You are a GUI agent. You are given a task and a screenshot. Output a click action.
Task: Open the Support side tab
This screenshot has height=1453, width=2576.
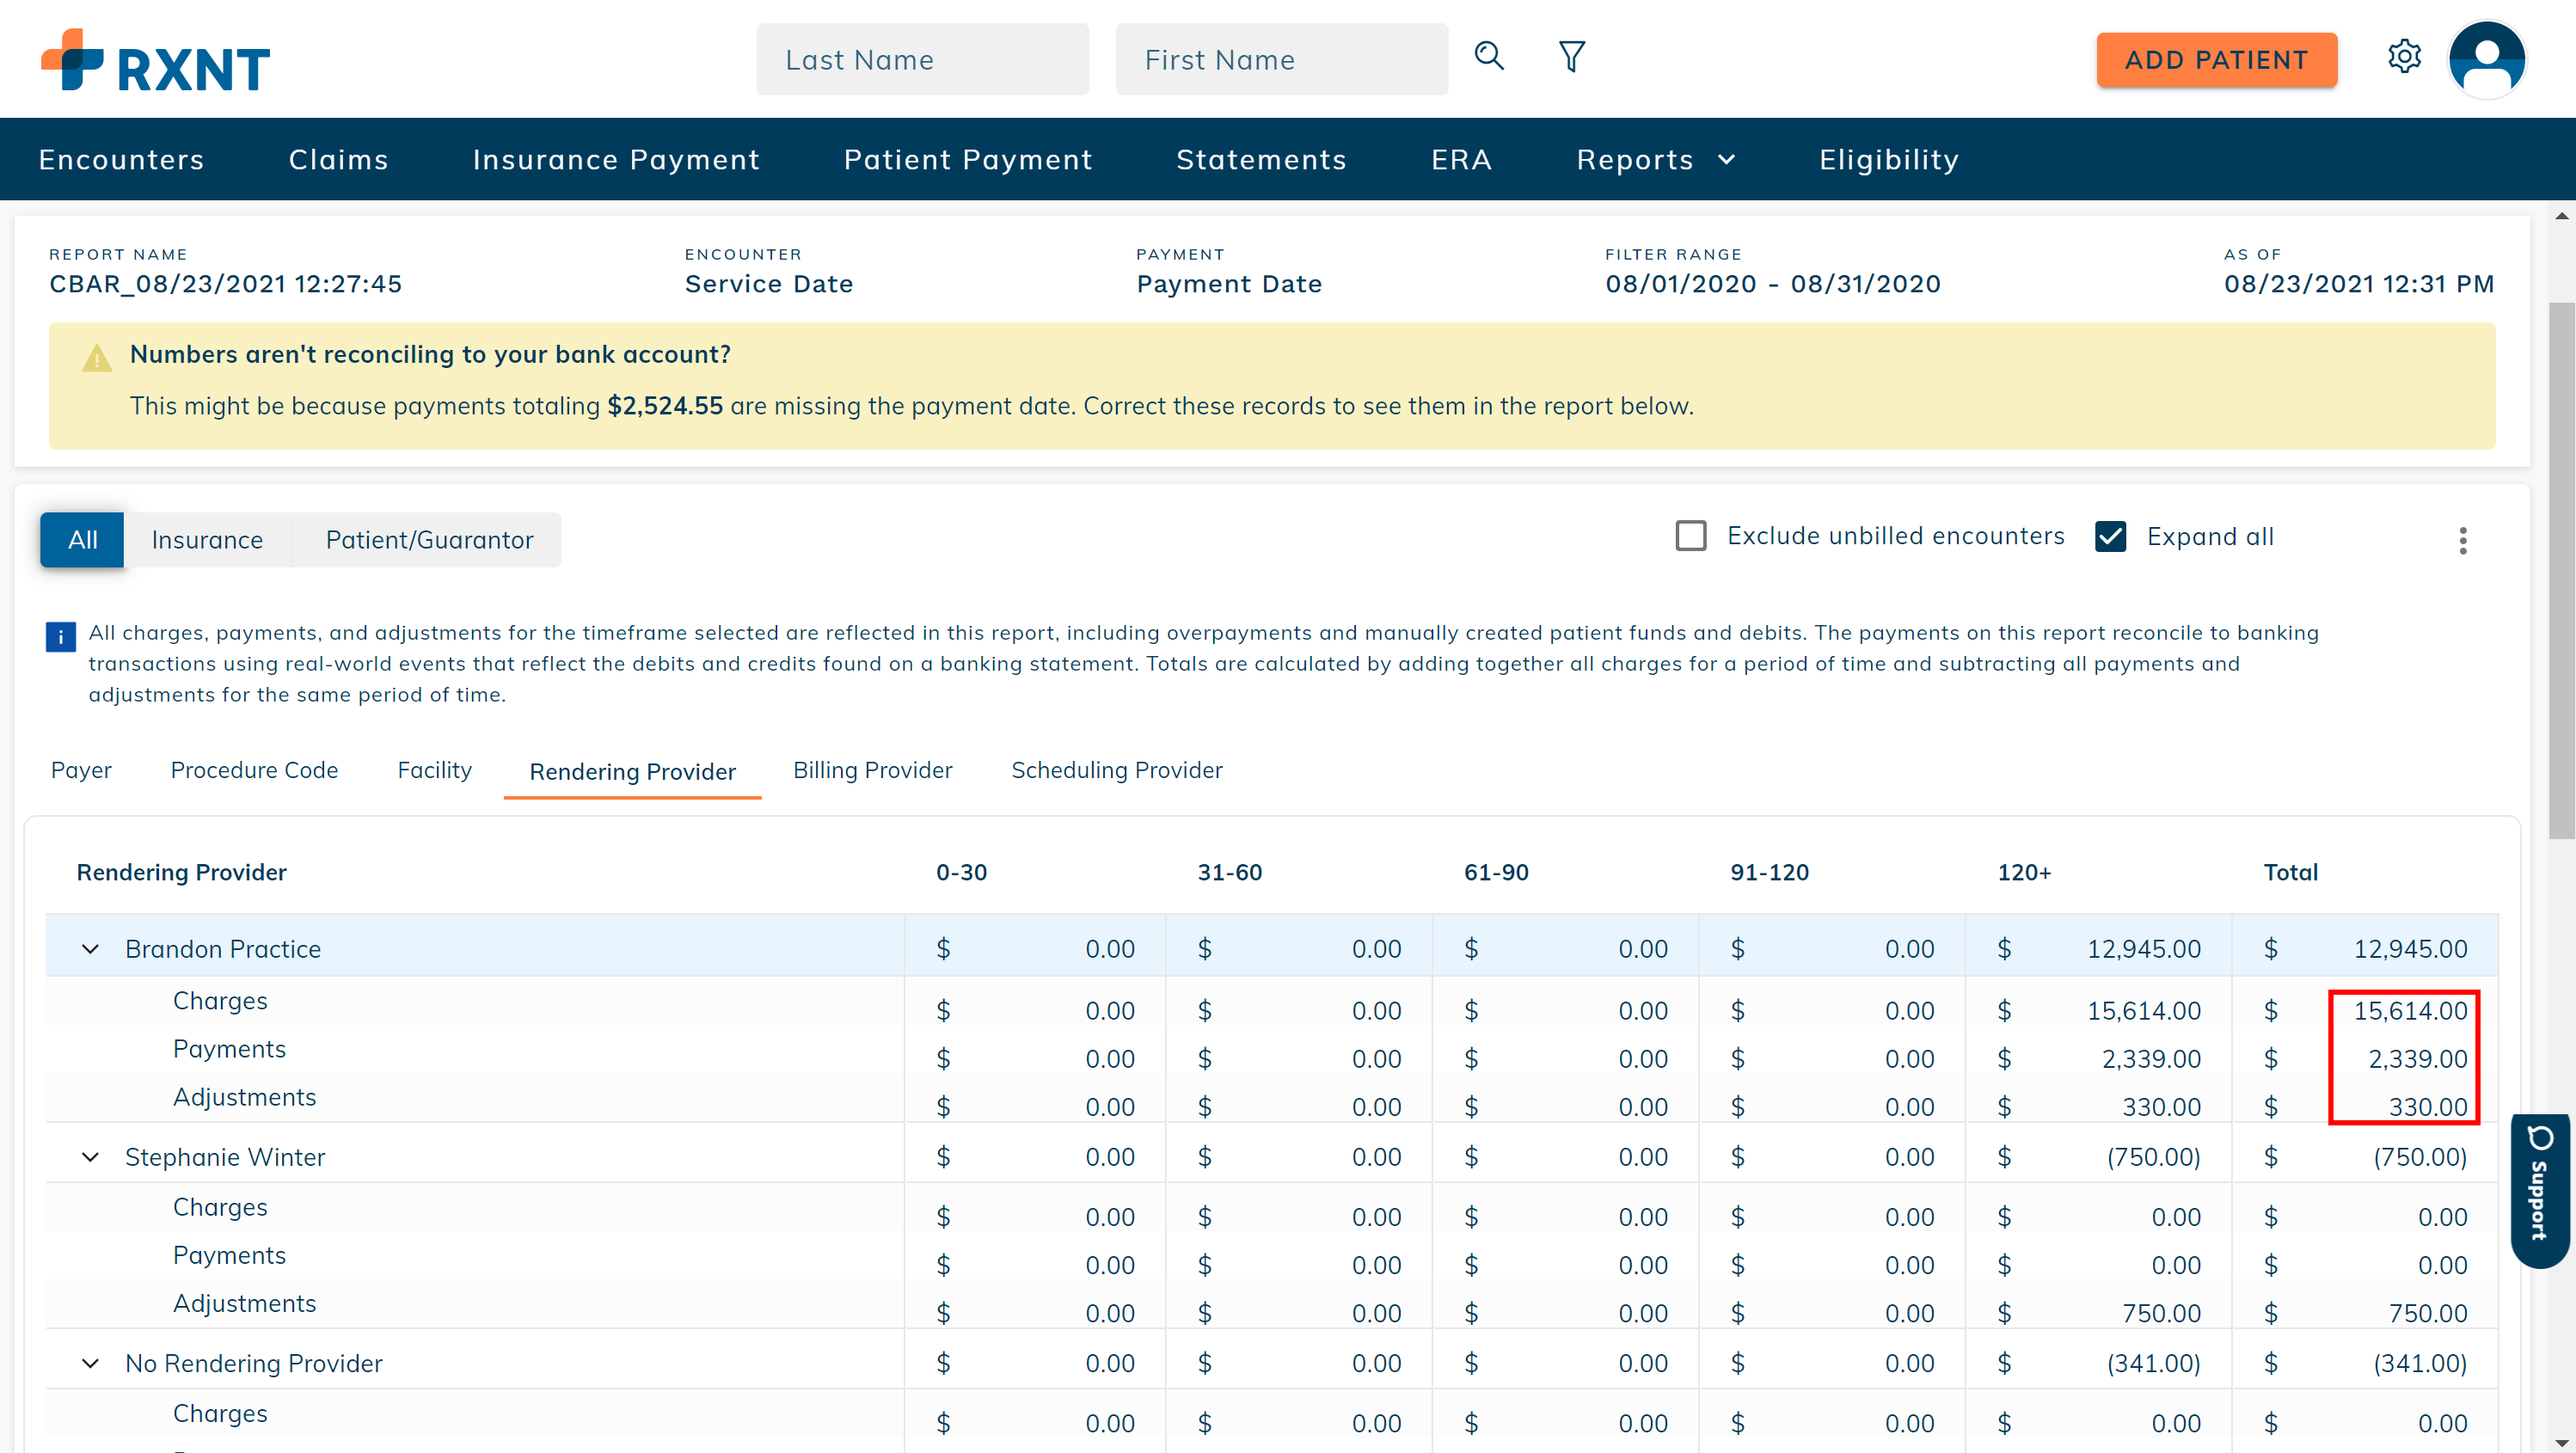[x=2539, y=1190]
